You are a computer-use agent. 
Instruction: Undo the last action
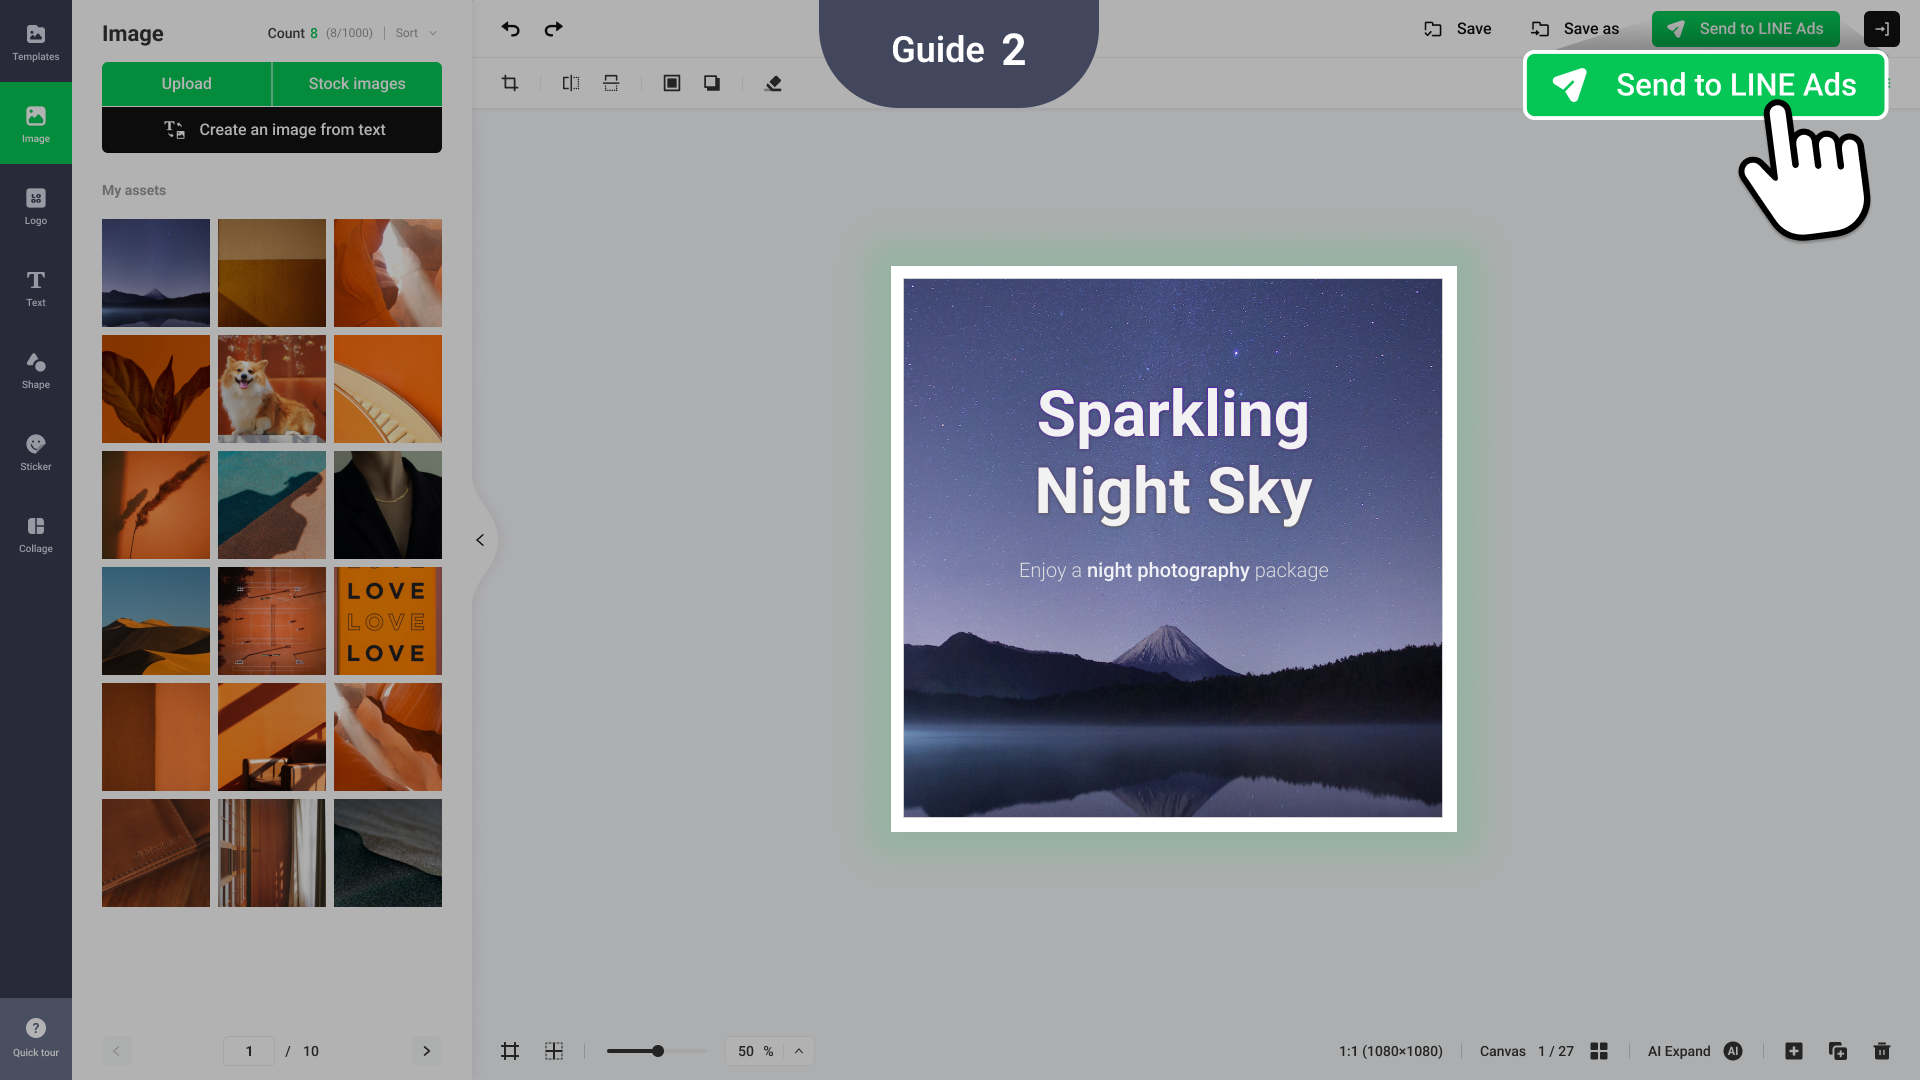[511, 29]
